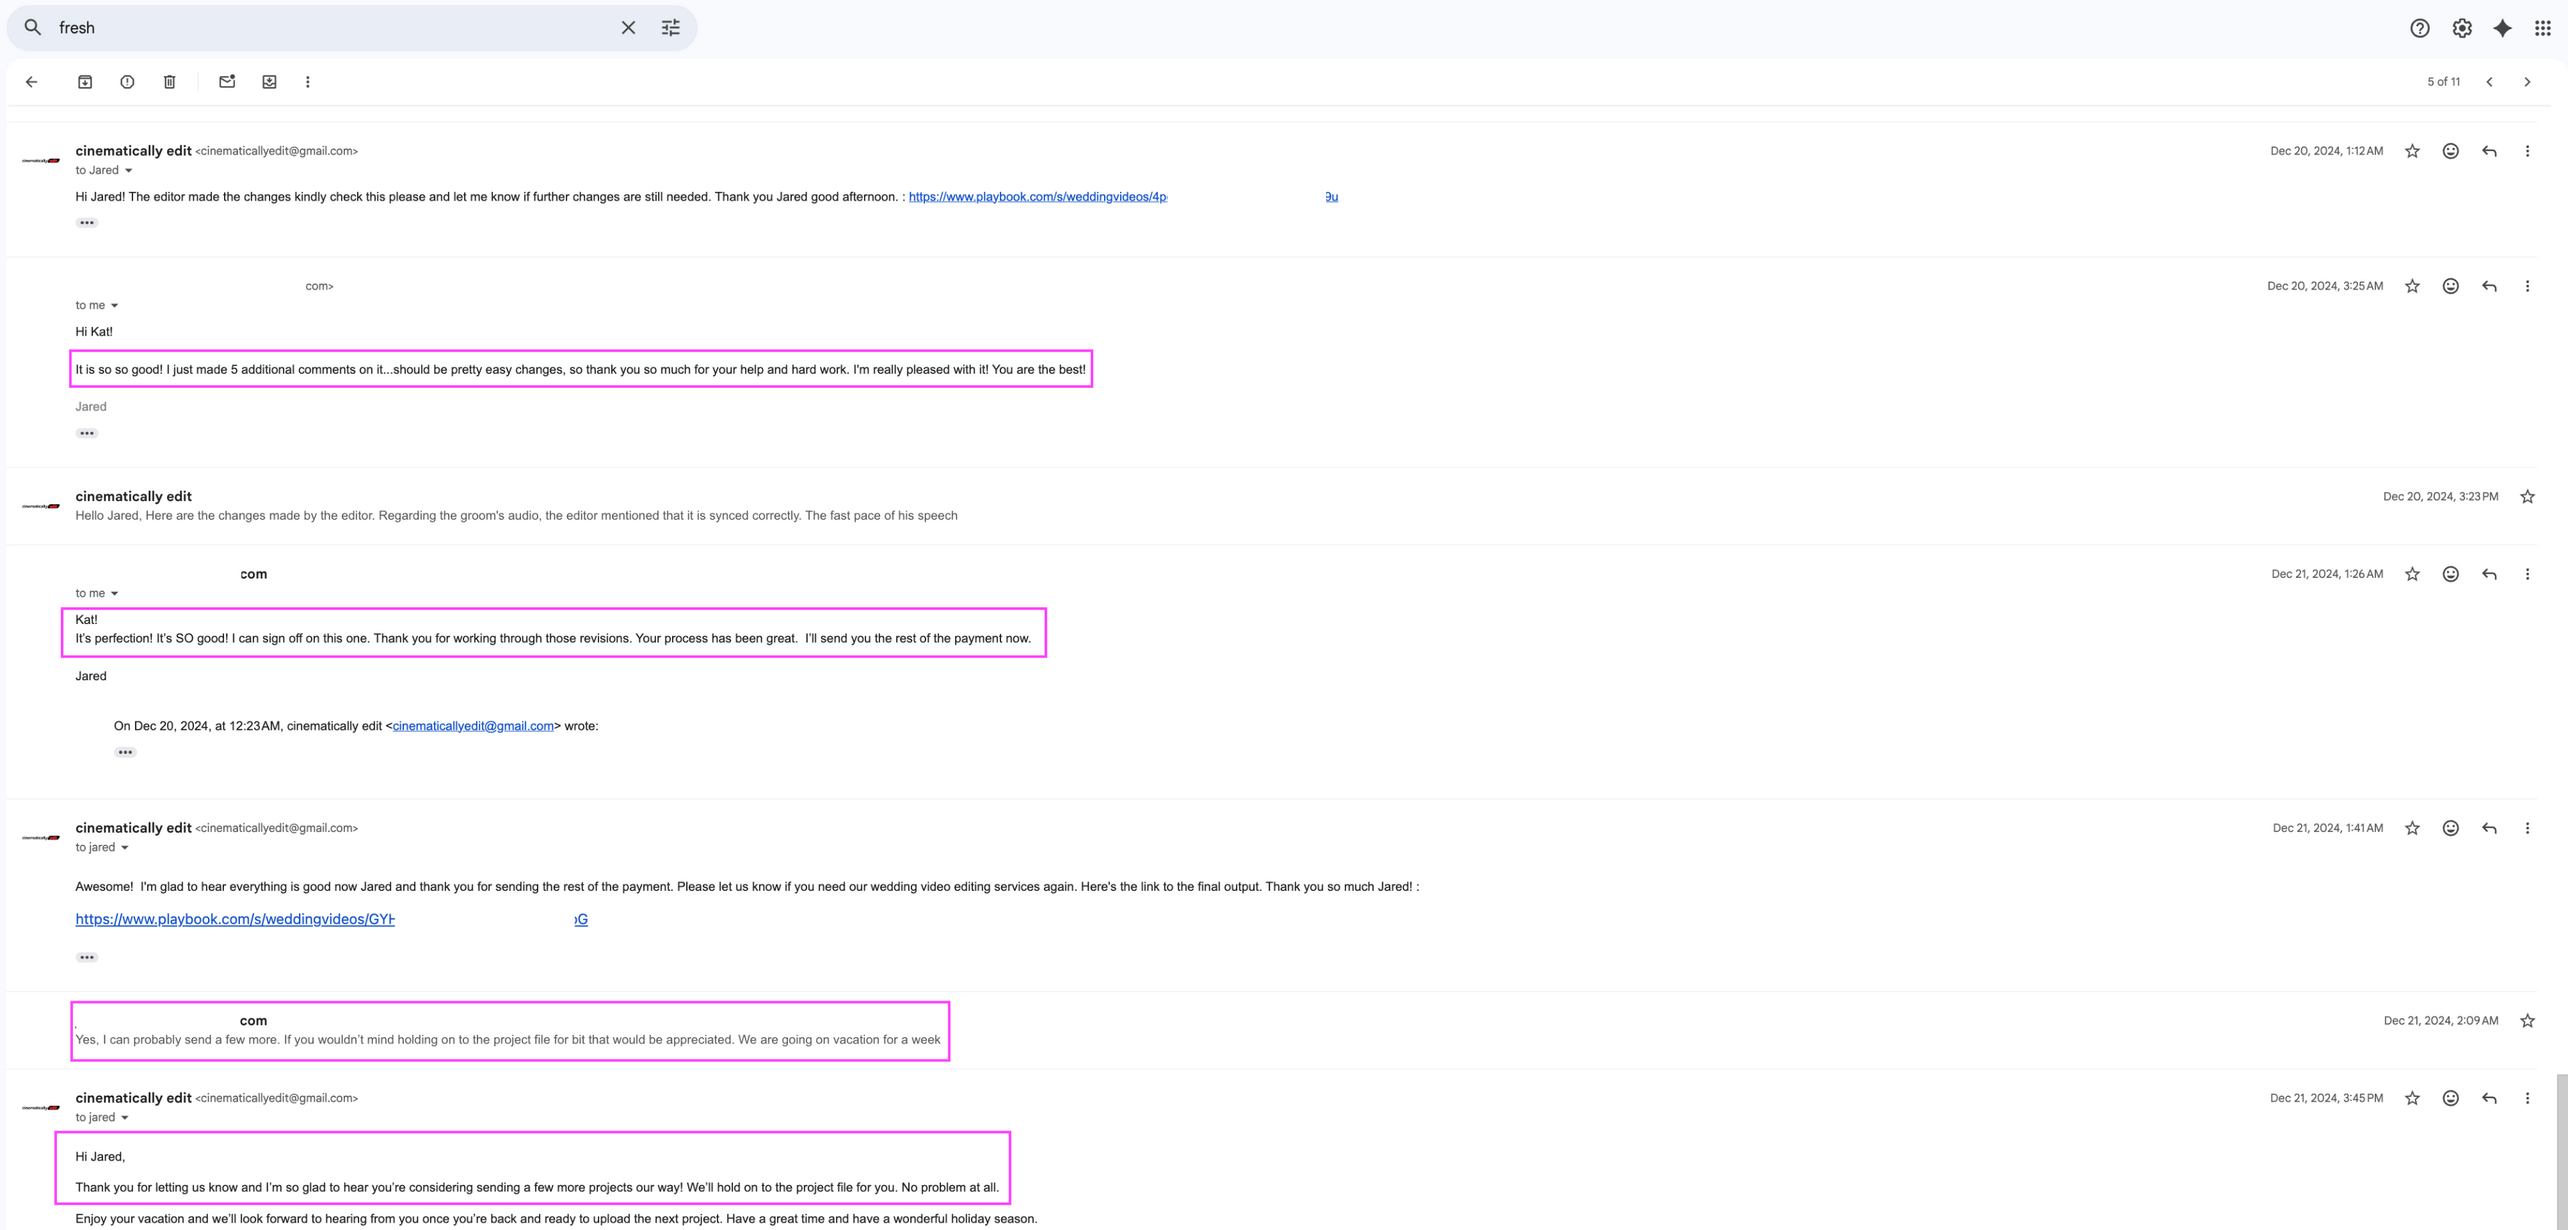Screen dimensions: 2568x1230
Task: Star the Dec 20, 1:12 AM message
Action: [2412, 151]
